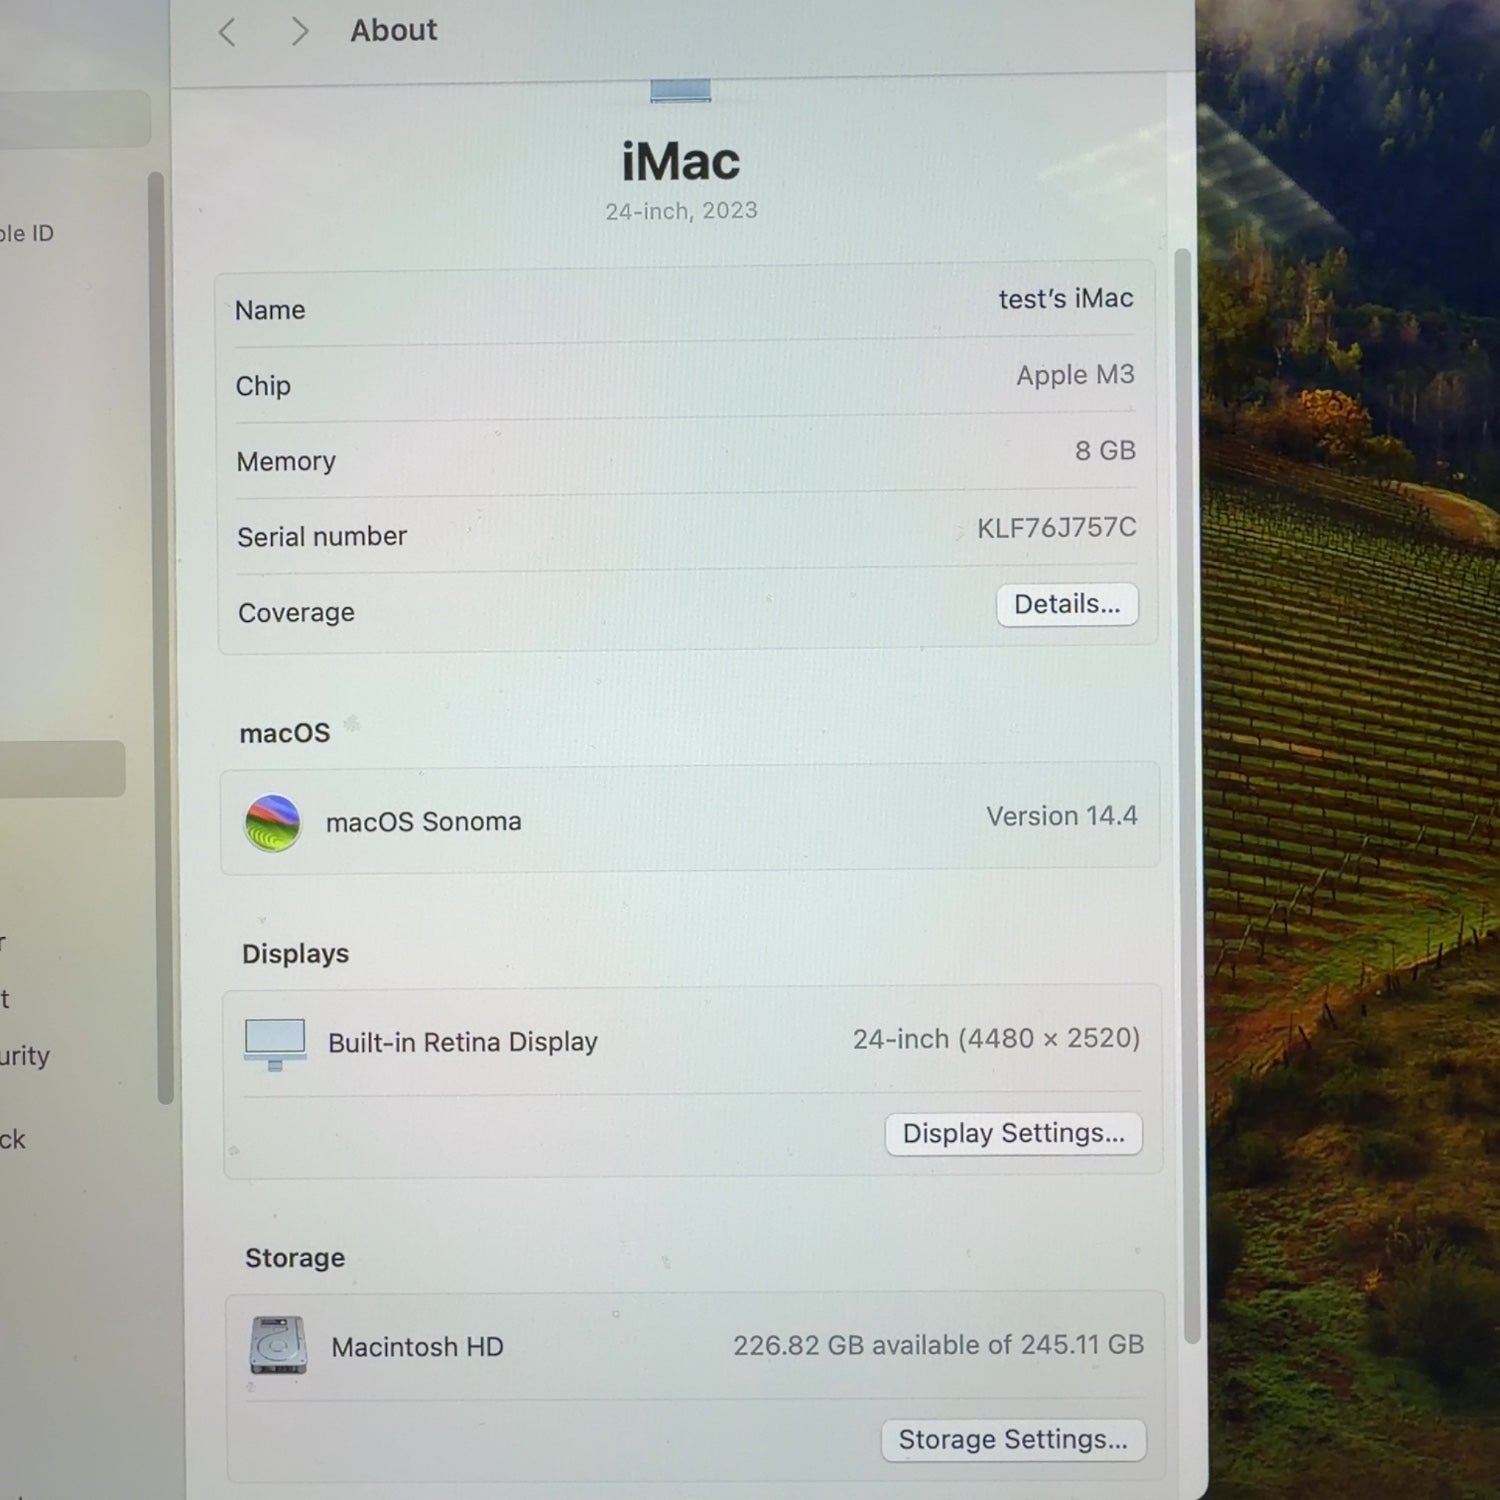Click the sidebar's vertical scrollbar
This screenshot has height=1500, width=1500.
pos(160,640)
